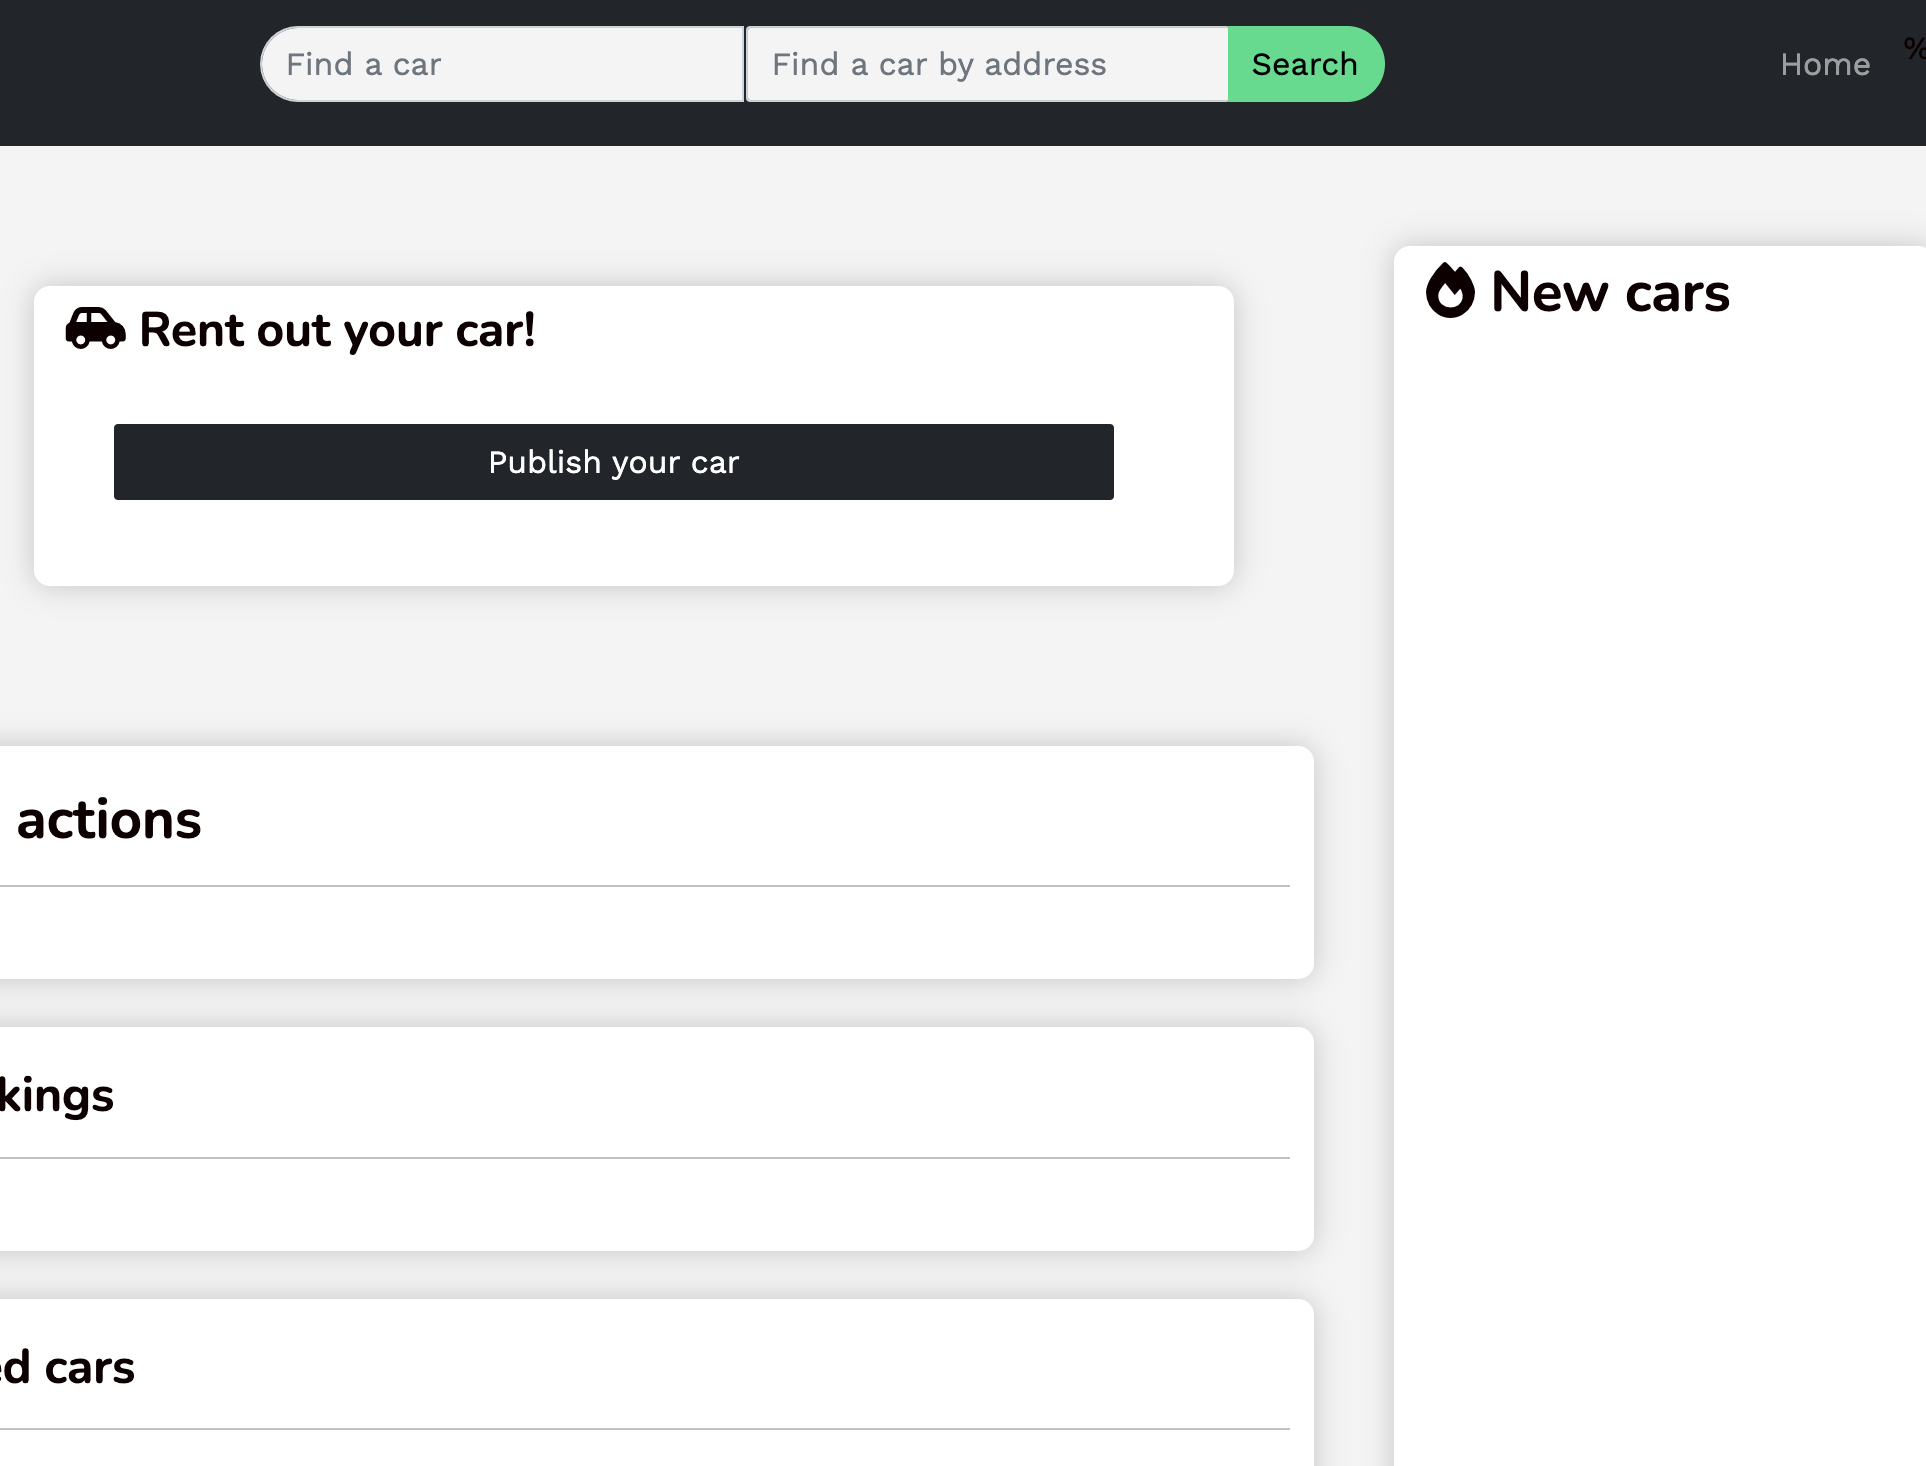1926x1466 pixels.
Task: Navigate to Home in the top navigation bar
Action: point(1824,63)
